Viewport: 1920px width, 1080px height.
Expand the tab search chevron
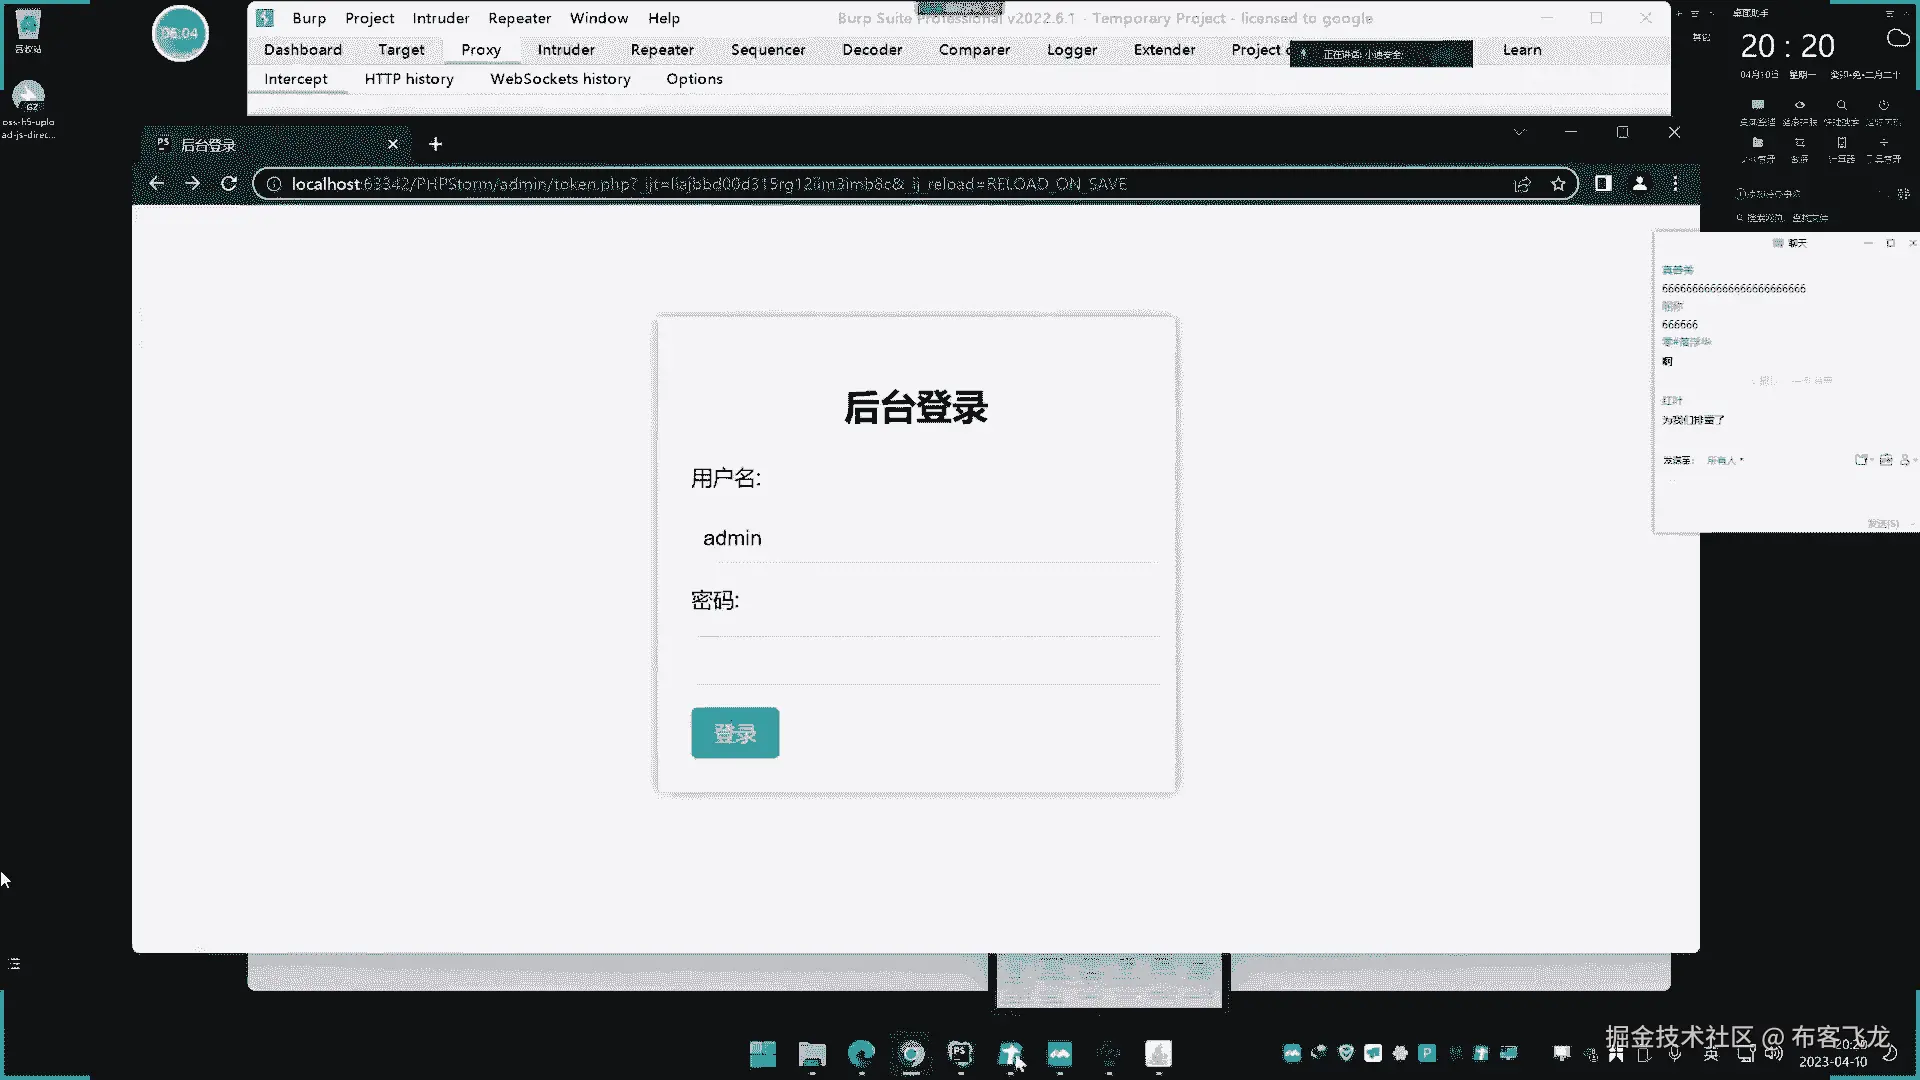[x=1519, y=132]
